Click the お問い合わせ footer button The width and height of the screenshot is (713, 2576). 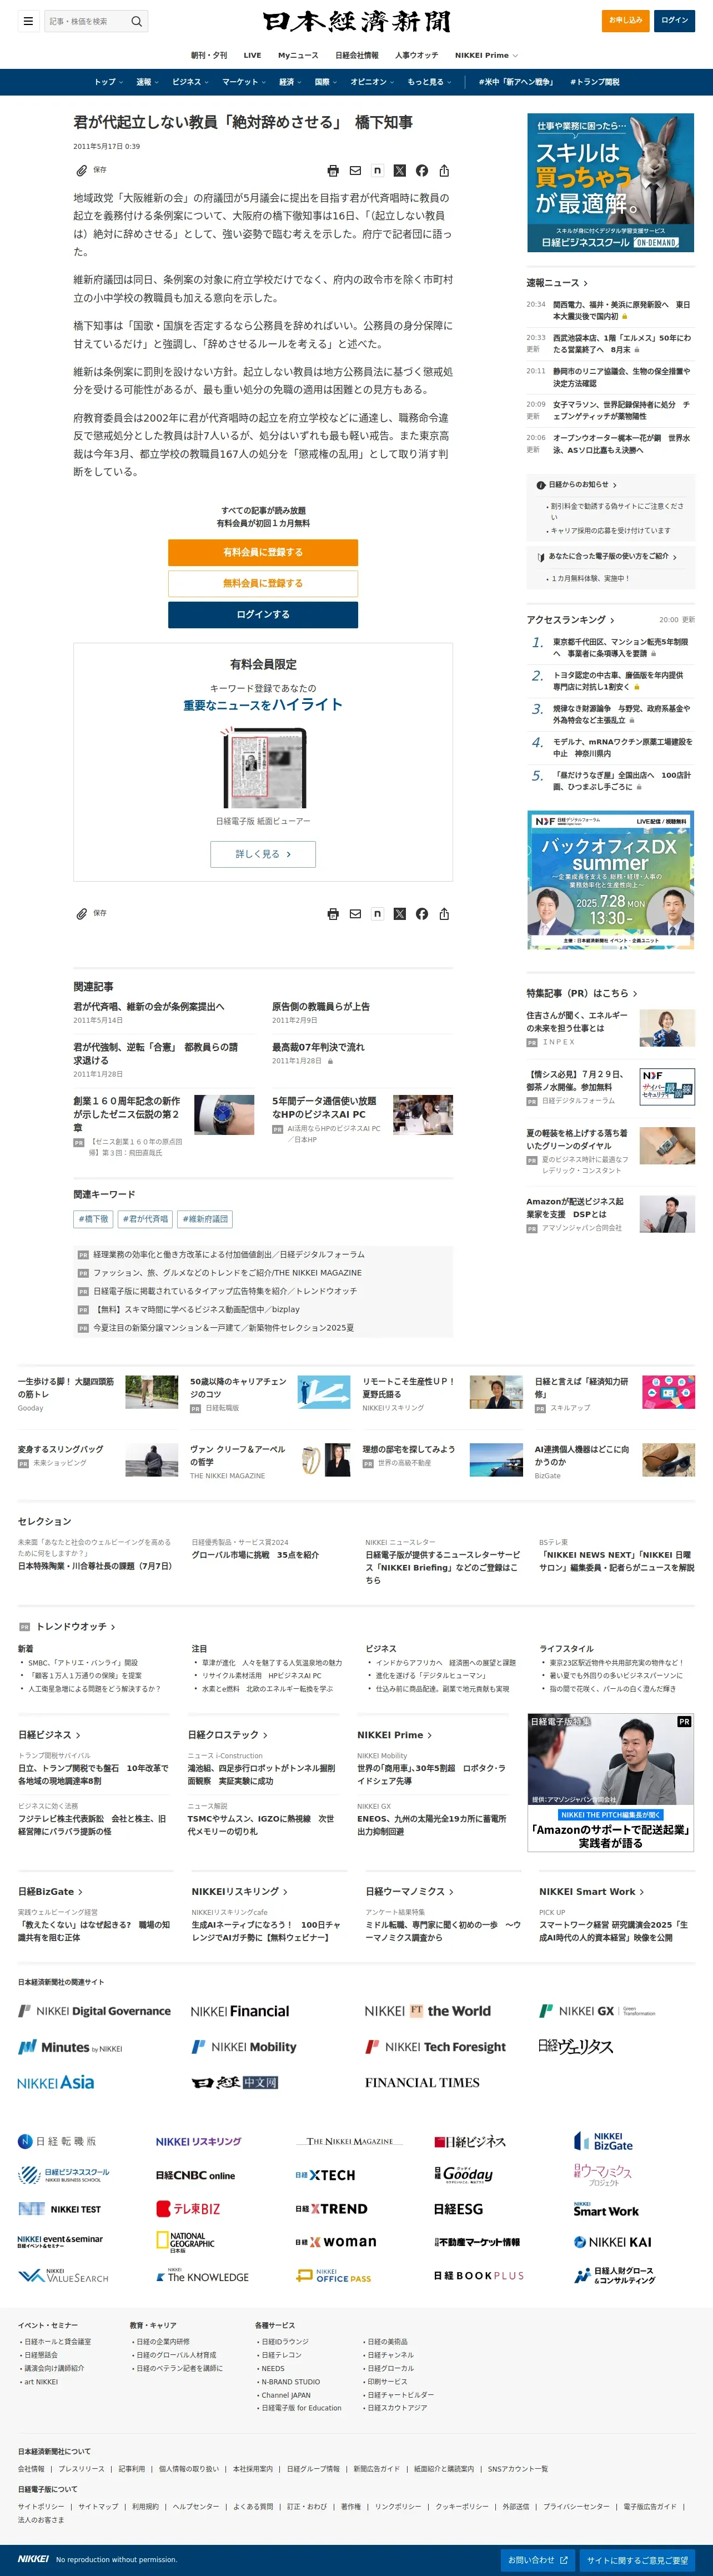coord(538,2560)
